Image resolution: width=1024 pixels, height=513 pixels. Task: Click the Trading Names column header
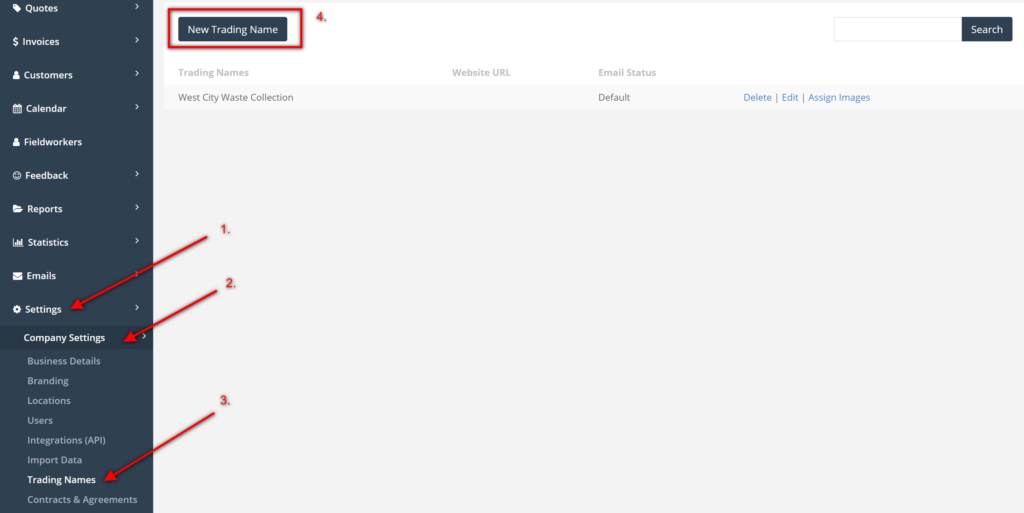point(214,72)
